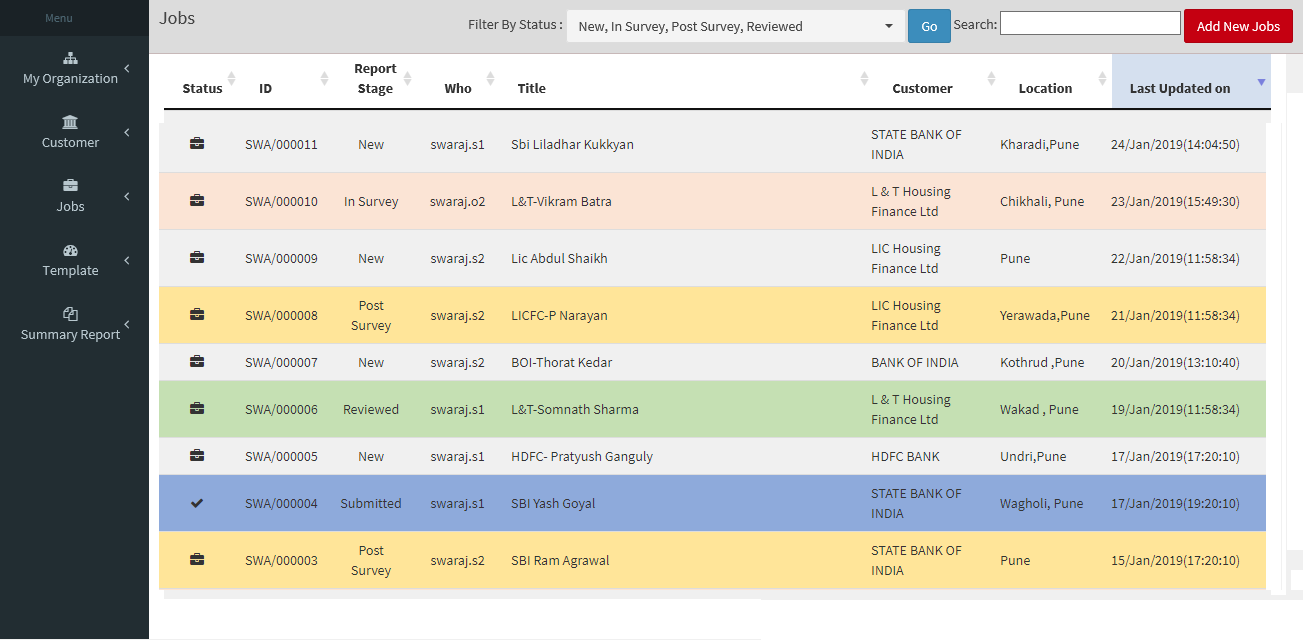Expand Customer menu chevron

click(127, 132)
